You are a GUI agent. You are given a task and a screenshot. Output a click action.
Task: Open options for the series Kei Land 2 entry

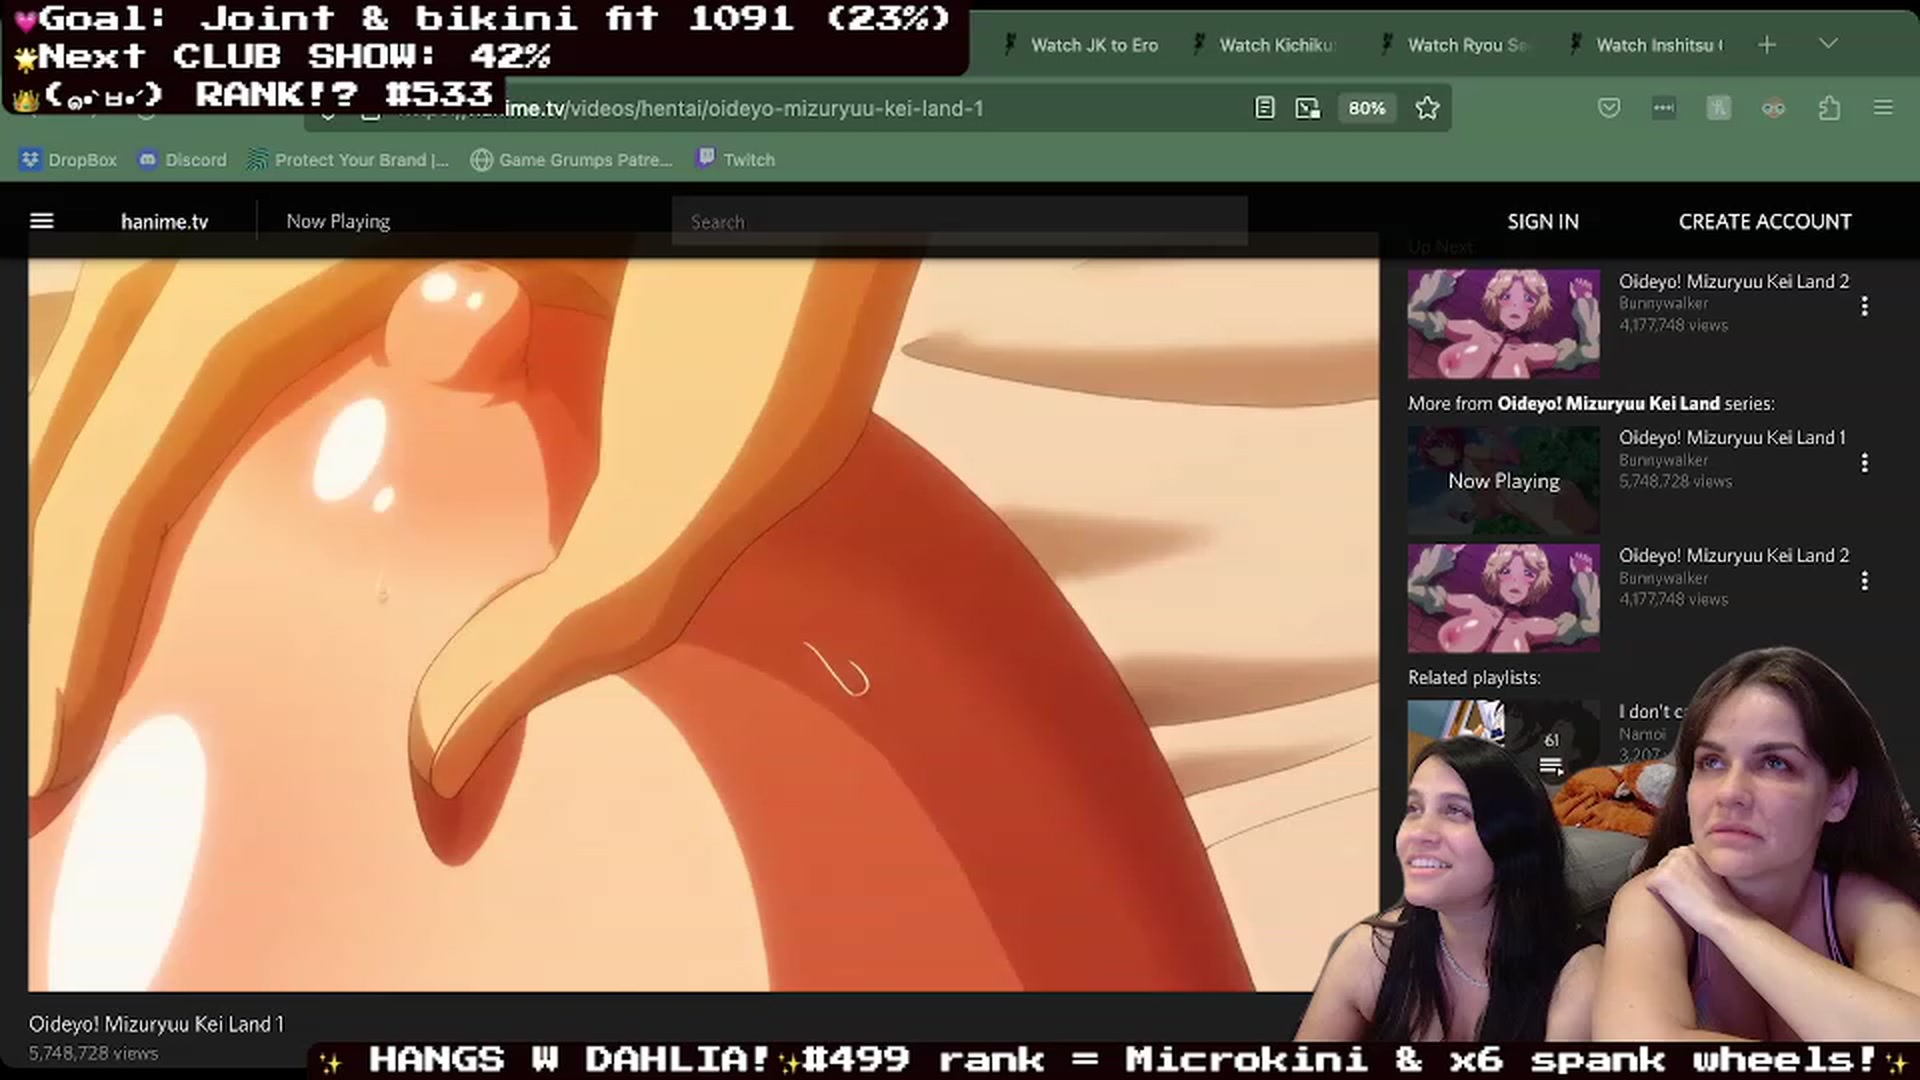click(x=1864, y=580)
